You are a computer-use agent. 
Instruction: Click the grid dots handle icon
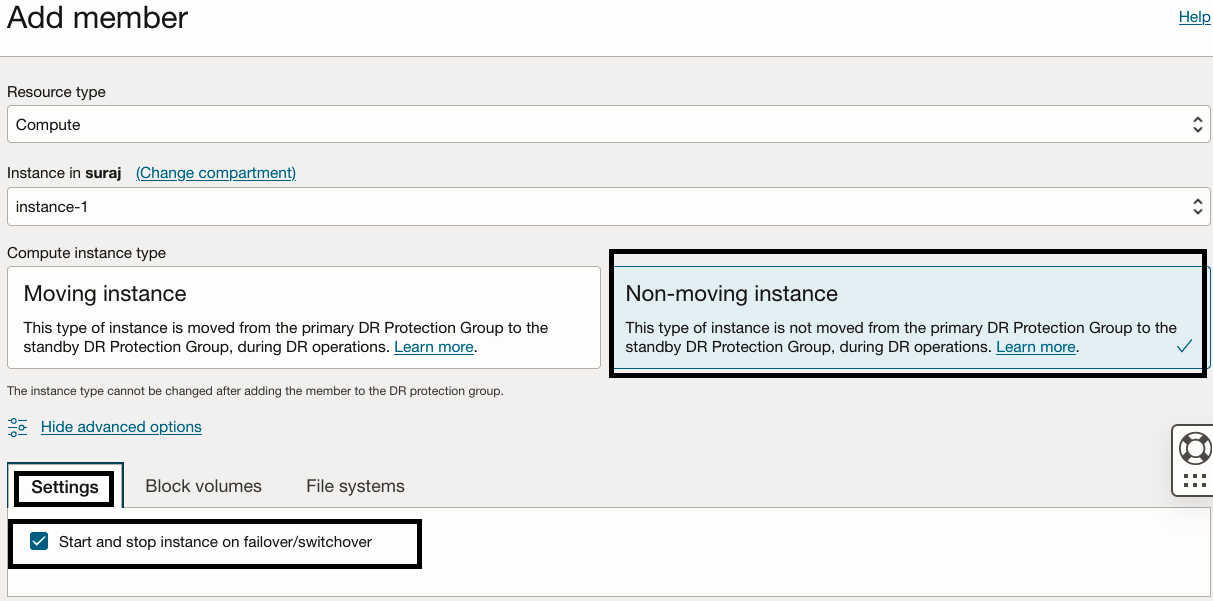1195,480
